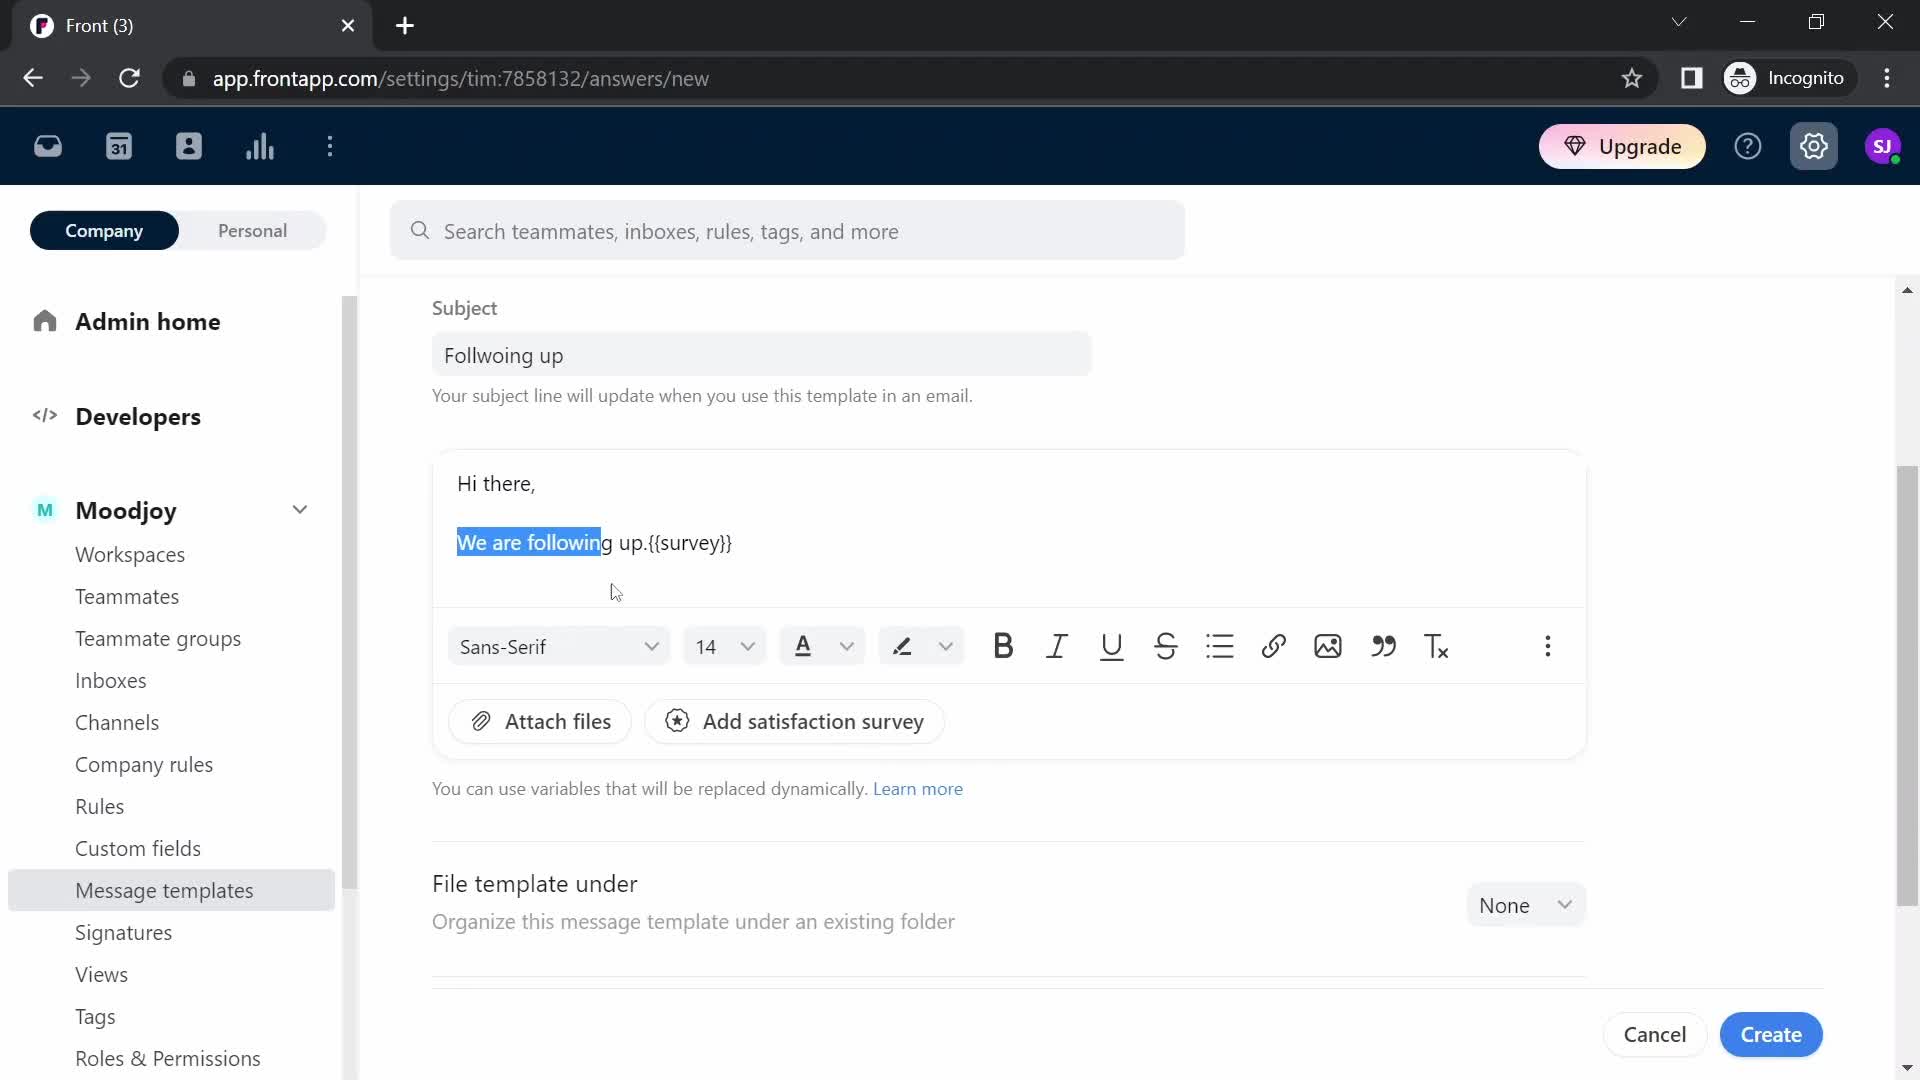Open Teammate groups settings
Screen dimensions: 1920x1080
pyautogui.click(x=158, y=639)
